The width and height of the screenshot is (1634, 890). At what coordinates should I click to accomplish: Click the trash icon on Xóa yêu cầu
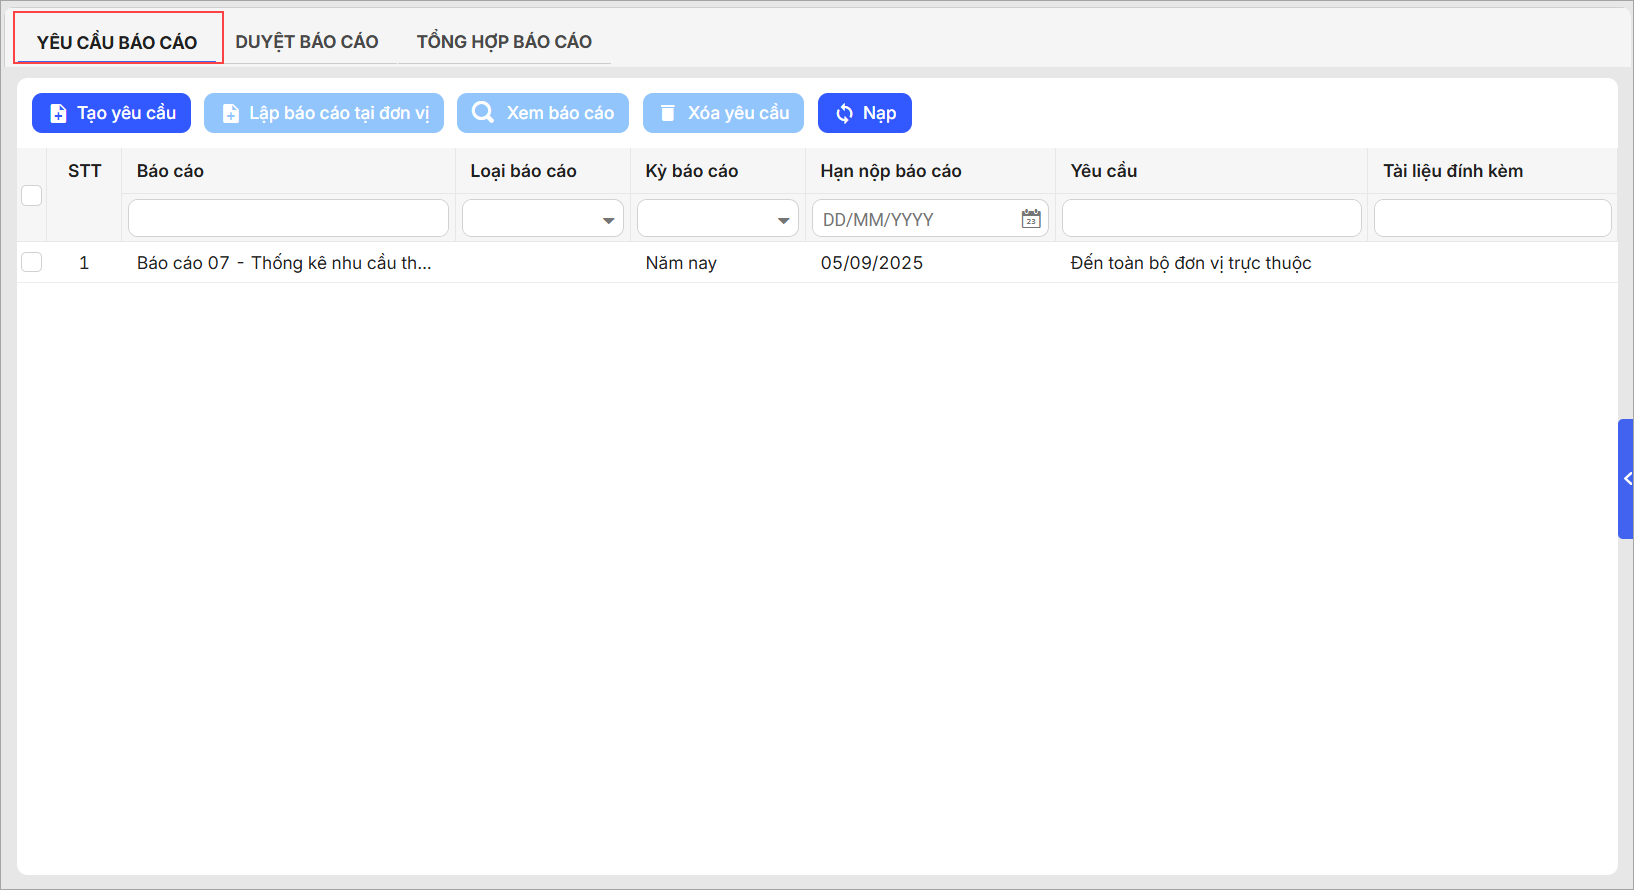(x=668, y=113)
